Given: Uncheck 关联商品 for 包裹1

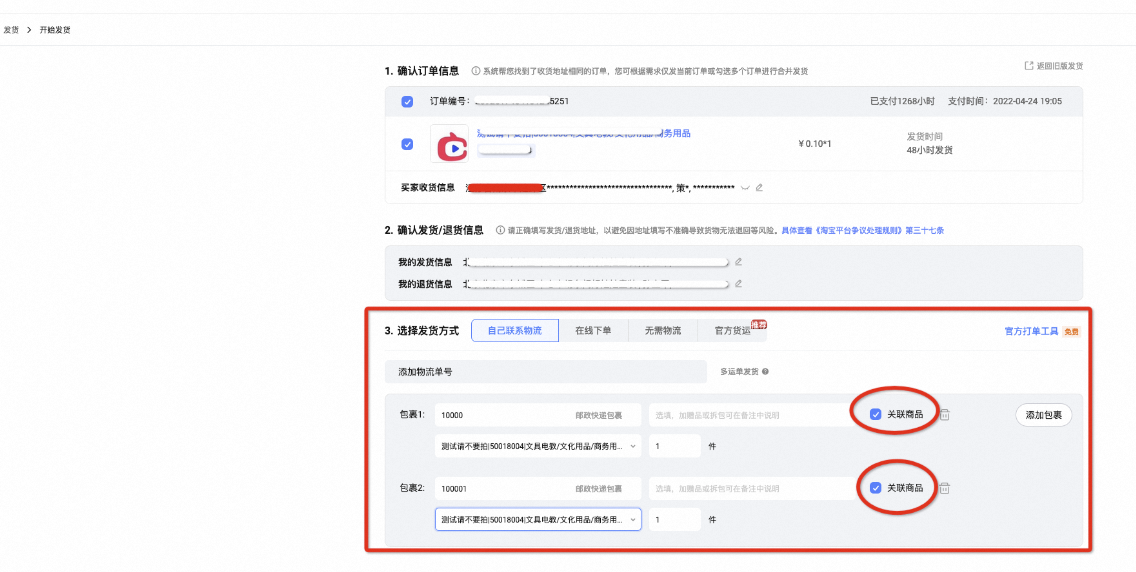Looking at the screenshot, I should pos(876,415).
